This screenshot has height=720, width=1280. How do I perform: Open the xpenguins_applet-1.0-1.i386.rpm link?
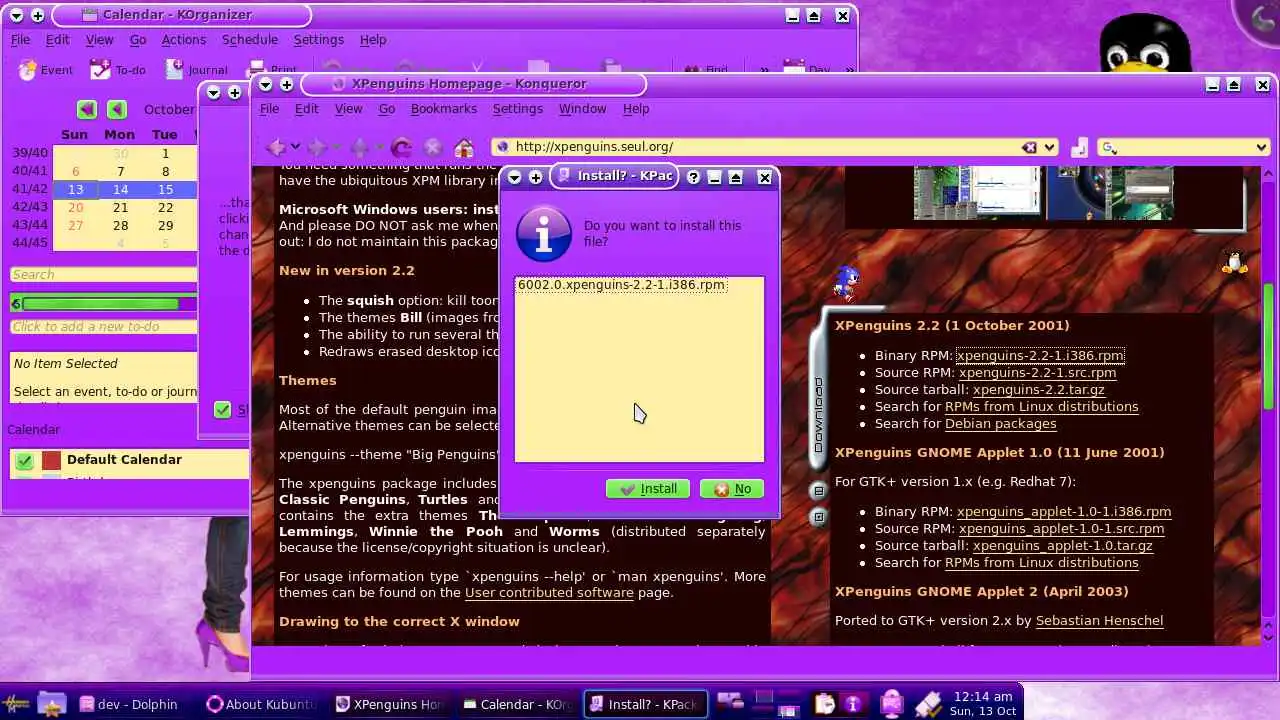click(1064, 511)
